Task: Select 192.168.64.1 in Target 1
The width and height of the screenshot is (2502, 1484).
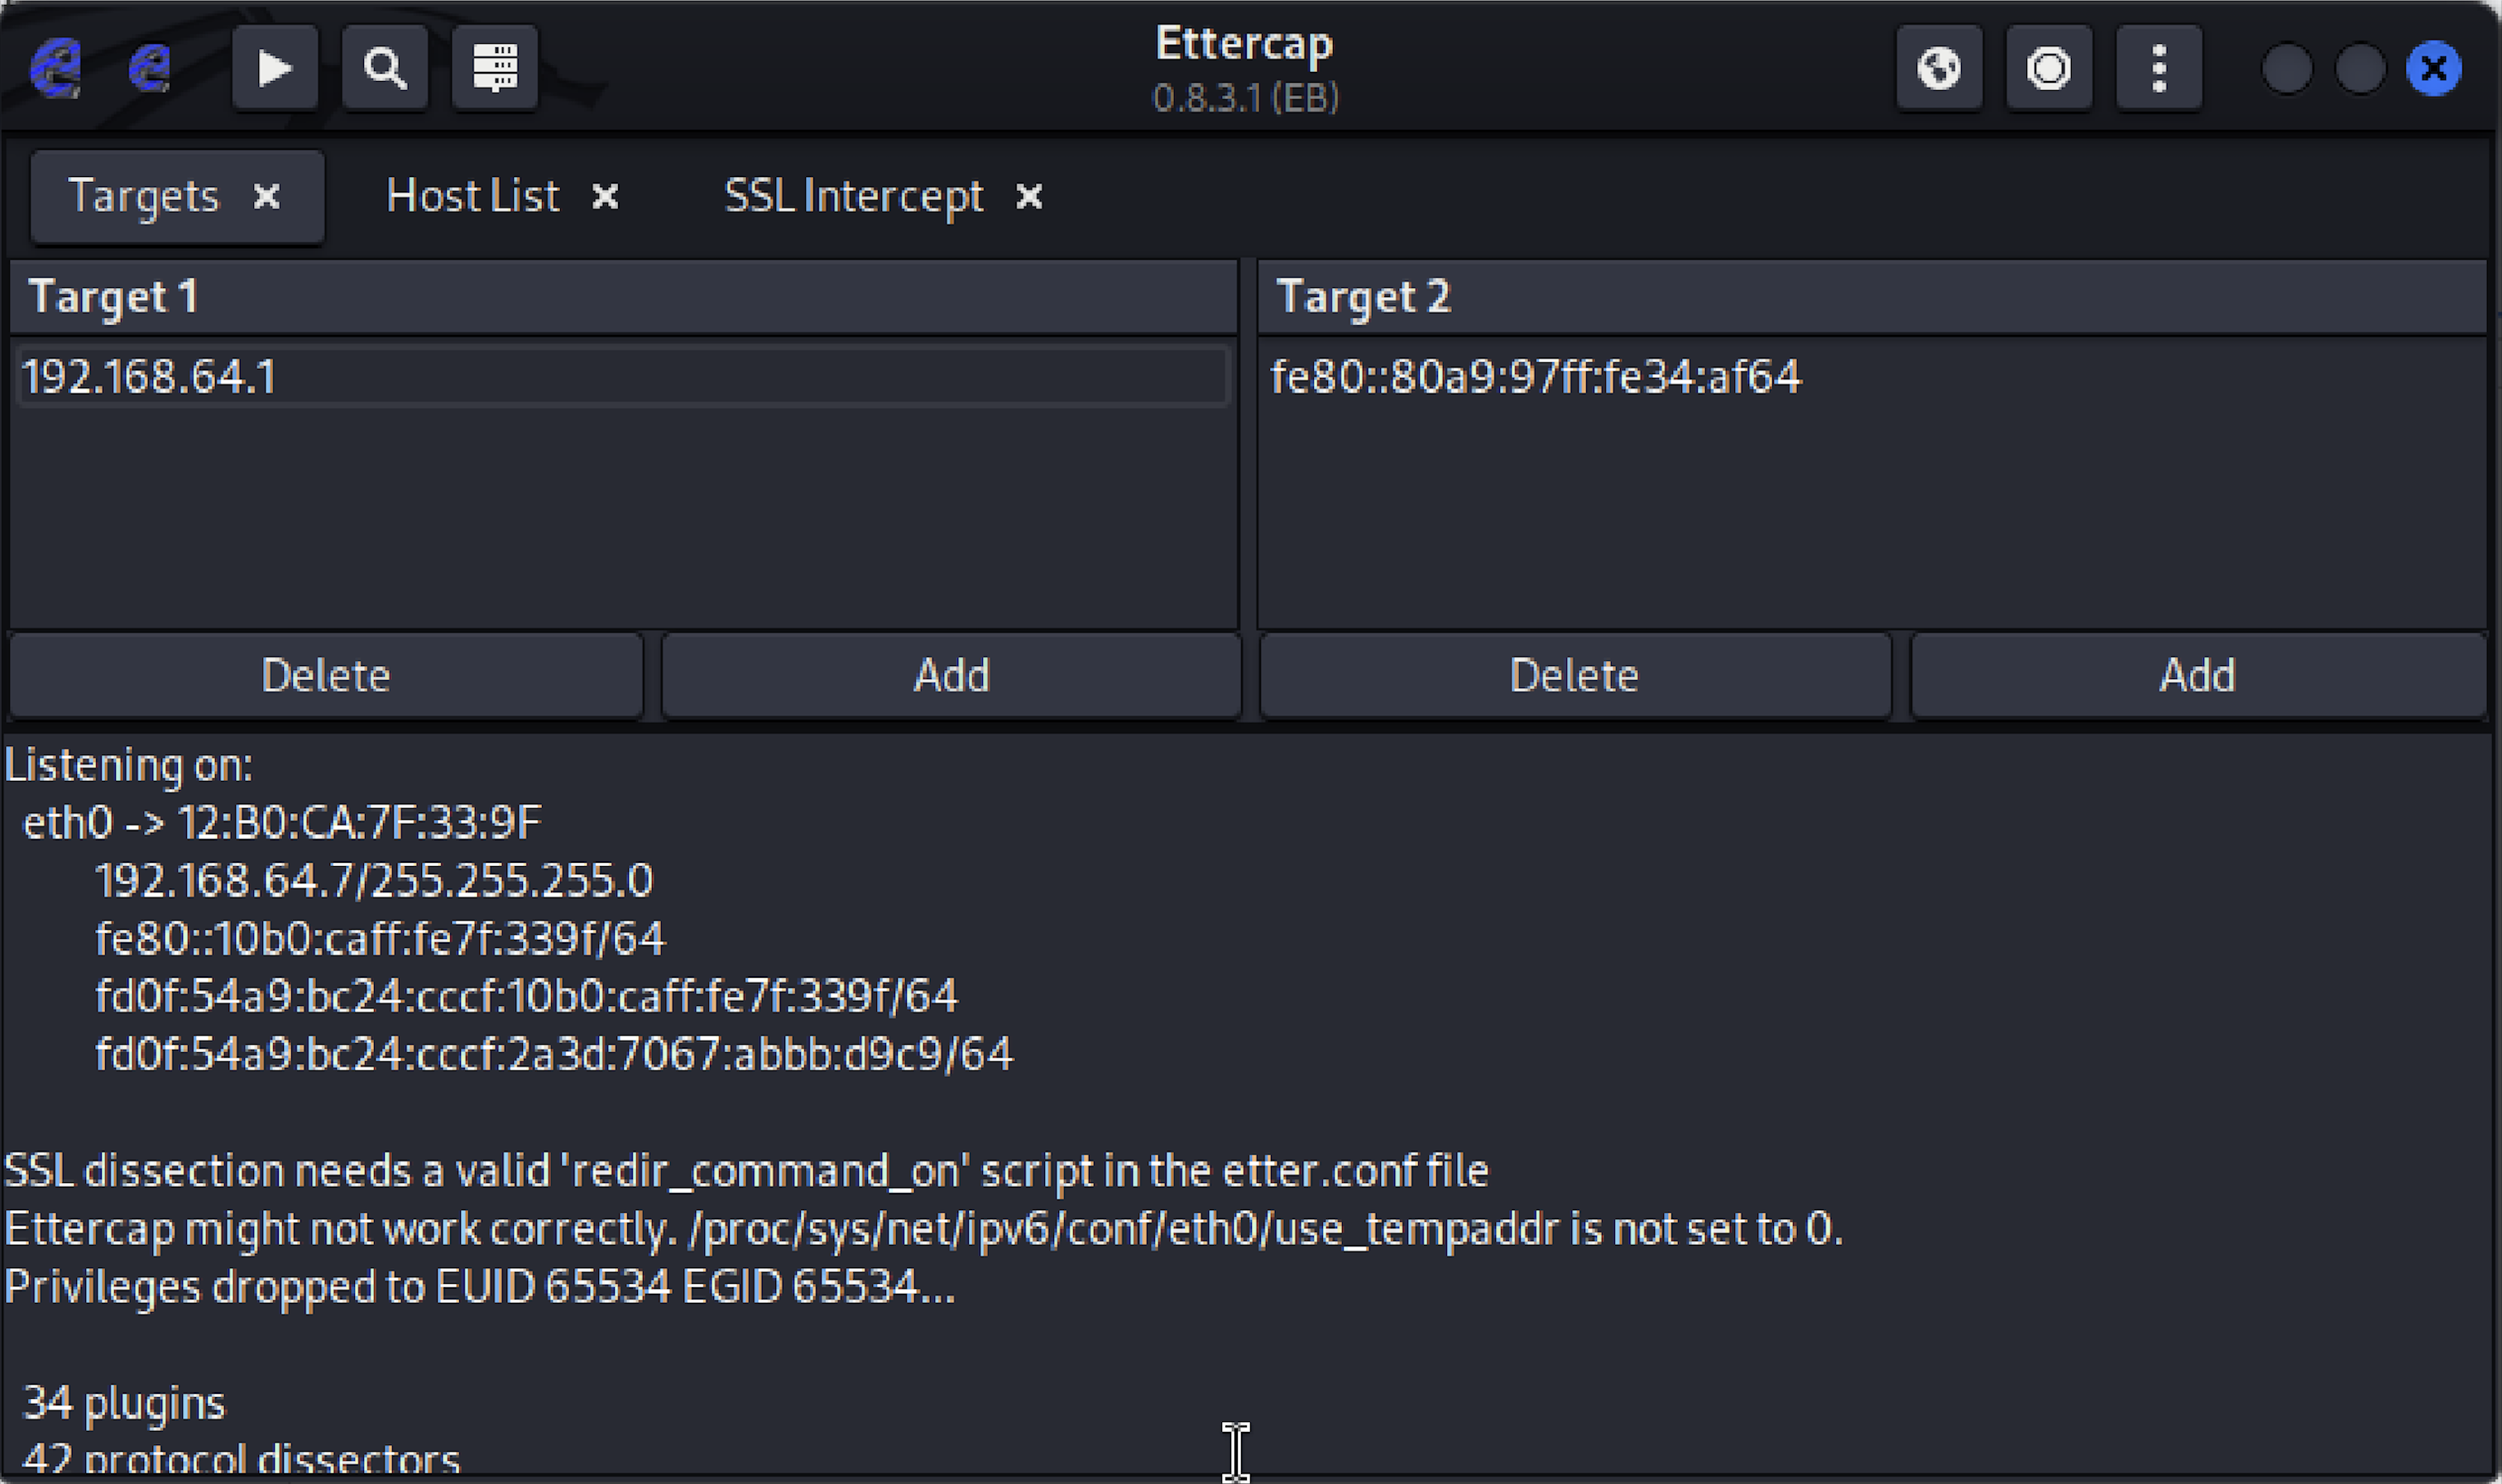Action: 624,377
